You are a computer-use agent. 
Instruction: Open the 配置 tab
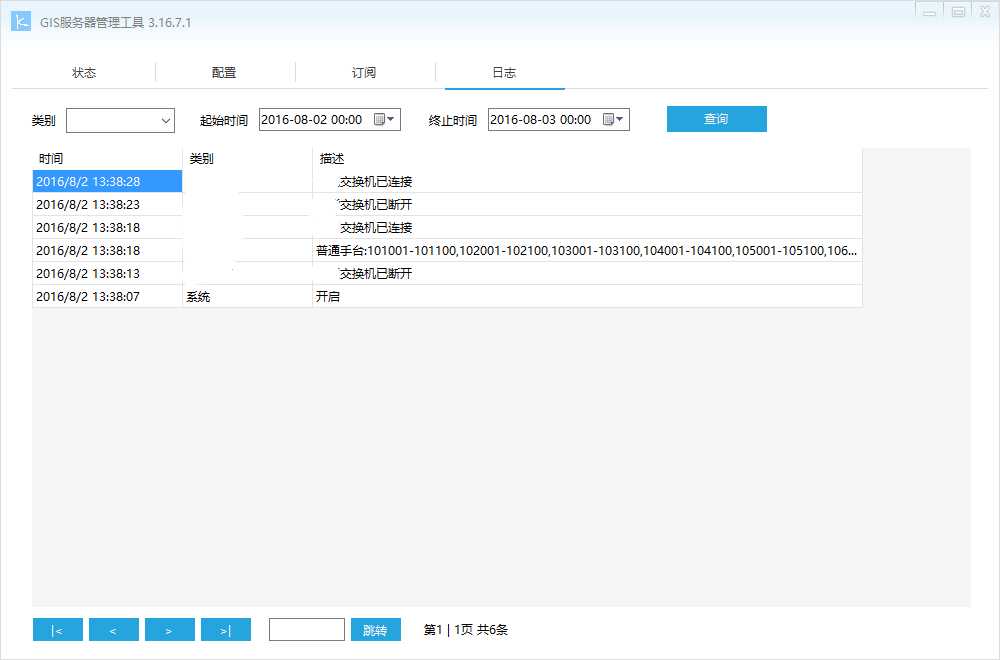(224, 73)
